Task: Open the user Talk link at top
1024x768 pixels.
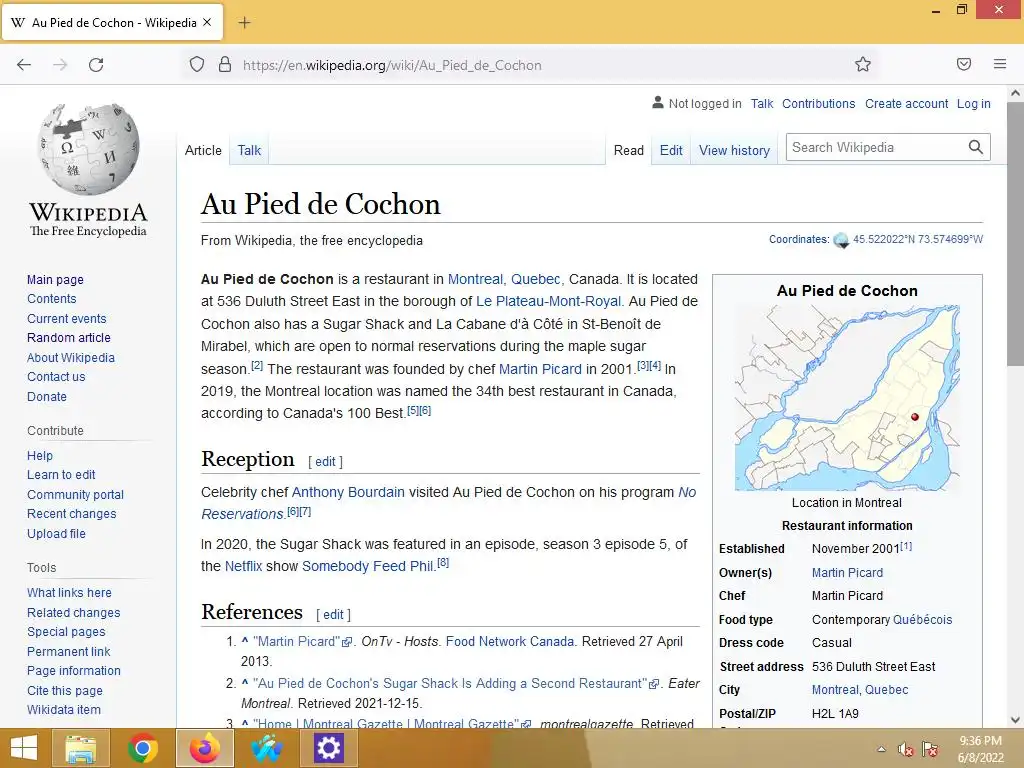Action: (x=761, y=103)
